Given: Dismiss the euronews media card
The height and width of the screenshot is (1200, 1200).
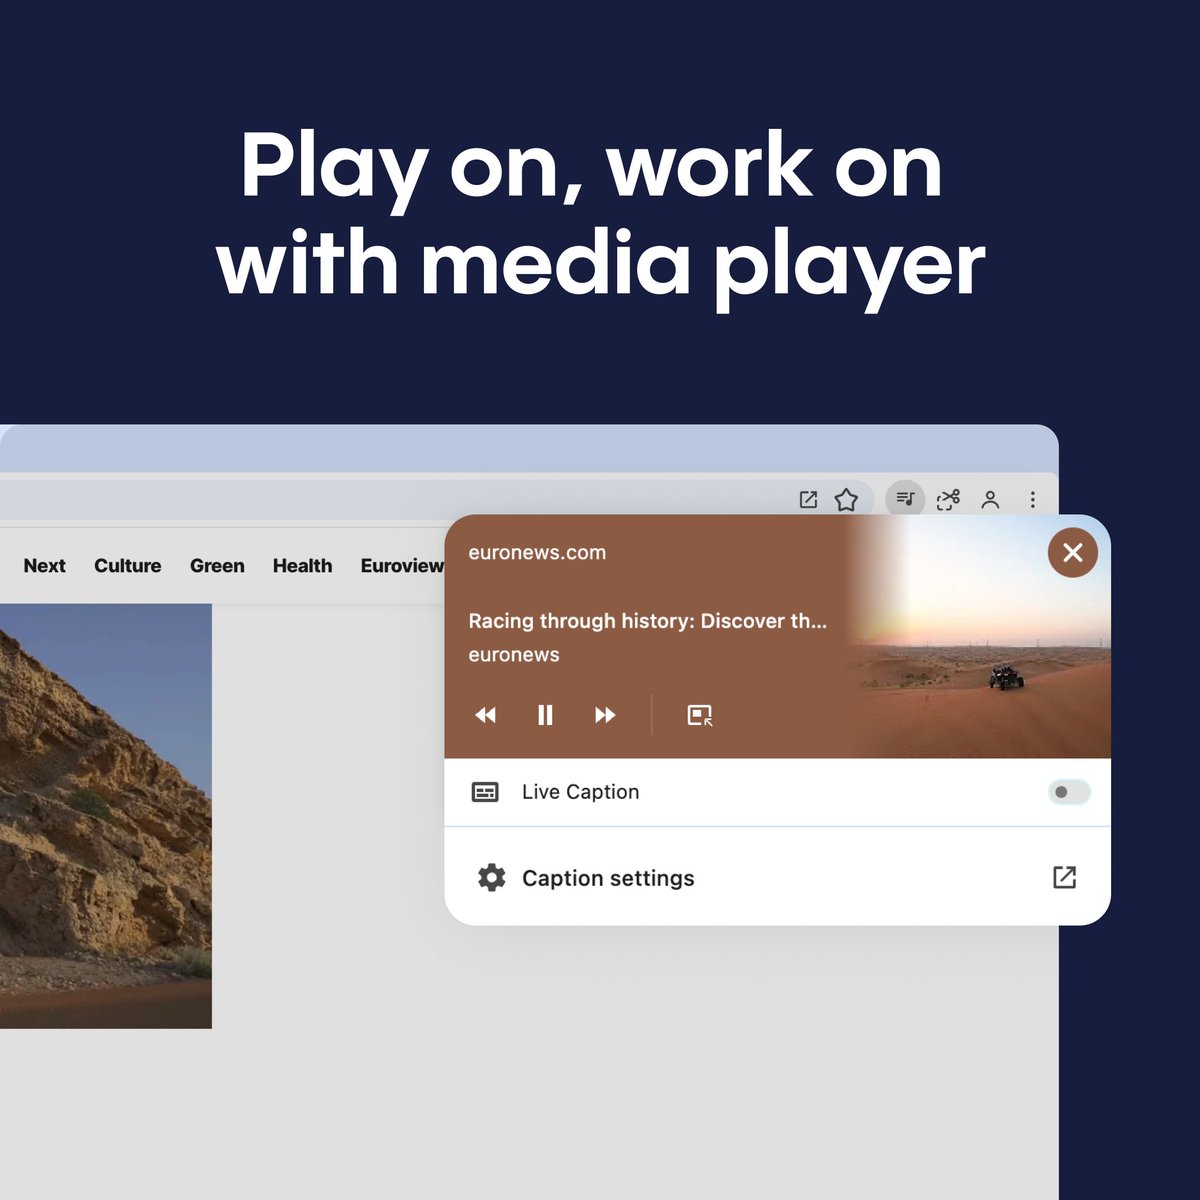Looking at the screenshot, I should click(x=1073, y=552).
